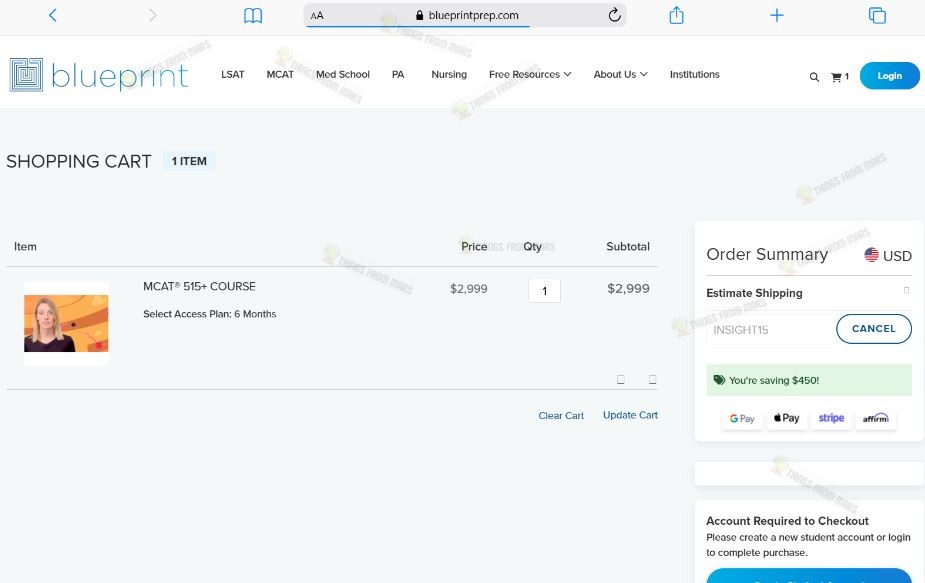This screenshot has width=925, height=583.
Task: Cancel the applied coupon code
Action: click(x=874, y=329)
